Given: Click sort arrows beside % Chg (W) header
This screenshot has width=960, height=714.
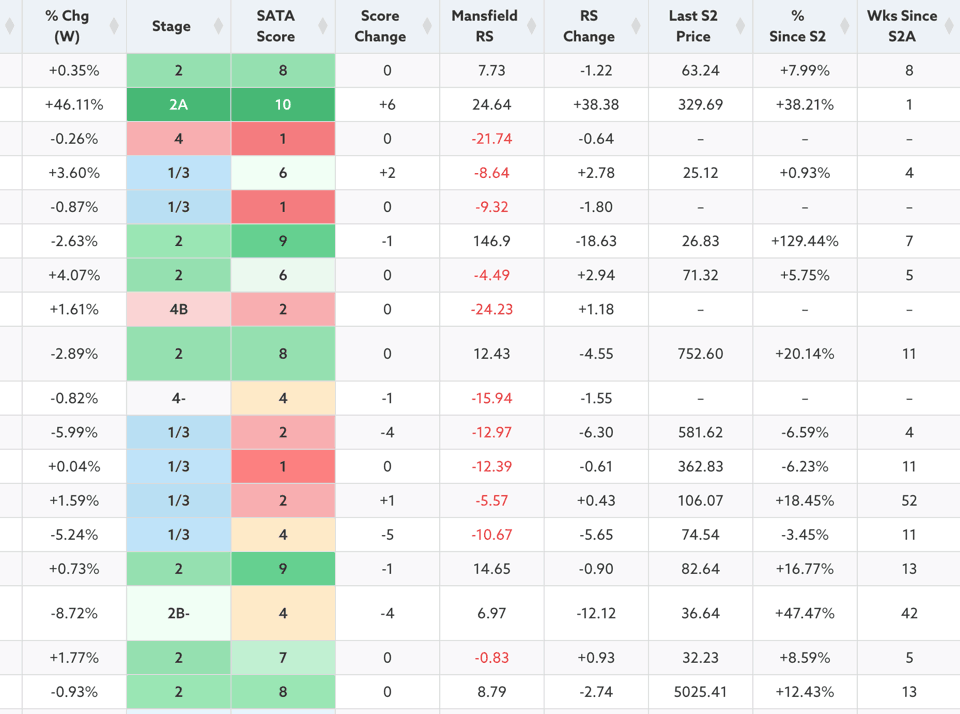Looking at the screenshot, I should (114, 26).
